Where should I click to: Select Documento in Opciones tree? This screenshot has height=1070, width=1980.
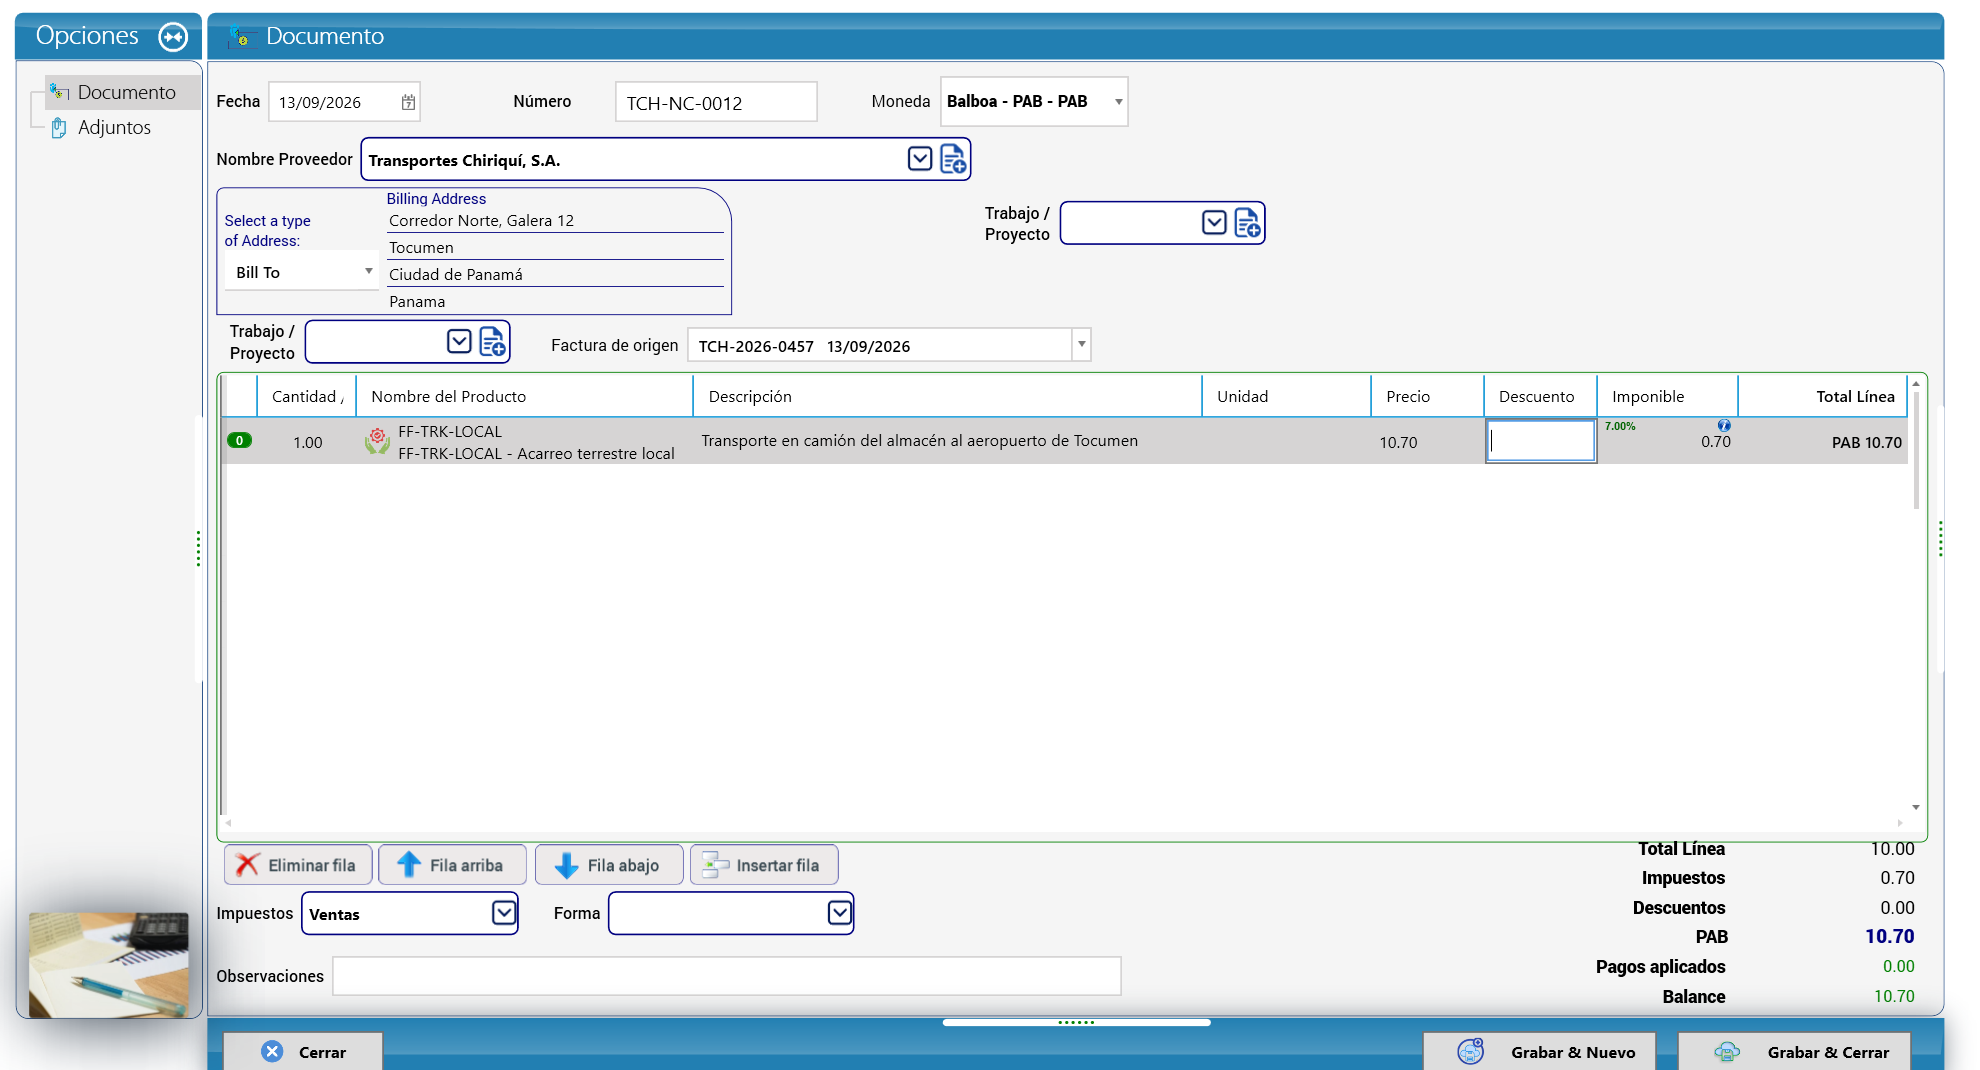(x=126, y=92)
